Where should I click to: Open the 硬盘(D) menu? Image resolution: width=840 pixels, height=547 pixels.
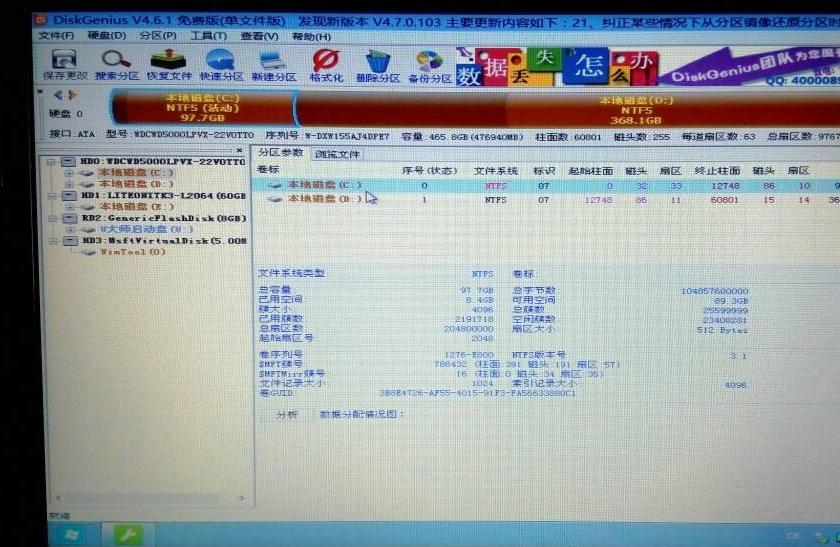click(107, 35)
